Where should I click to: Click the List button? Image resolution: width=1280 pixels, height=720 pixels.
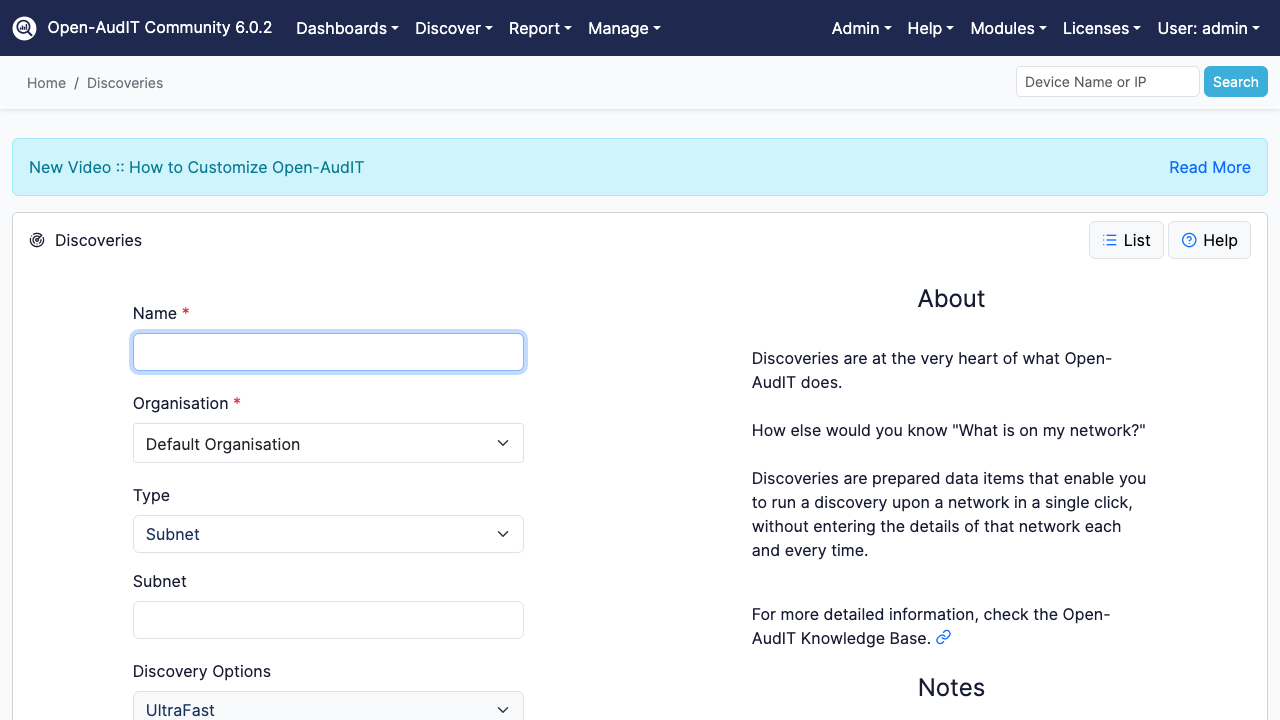(x=1126, y=240)
